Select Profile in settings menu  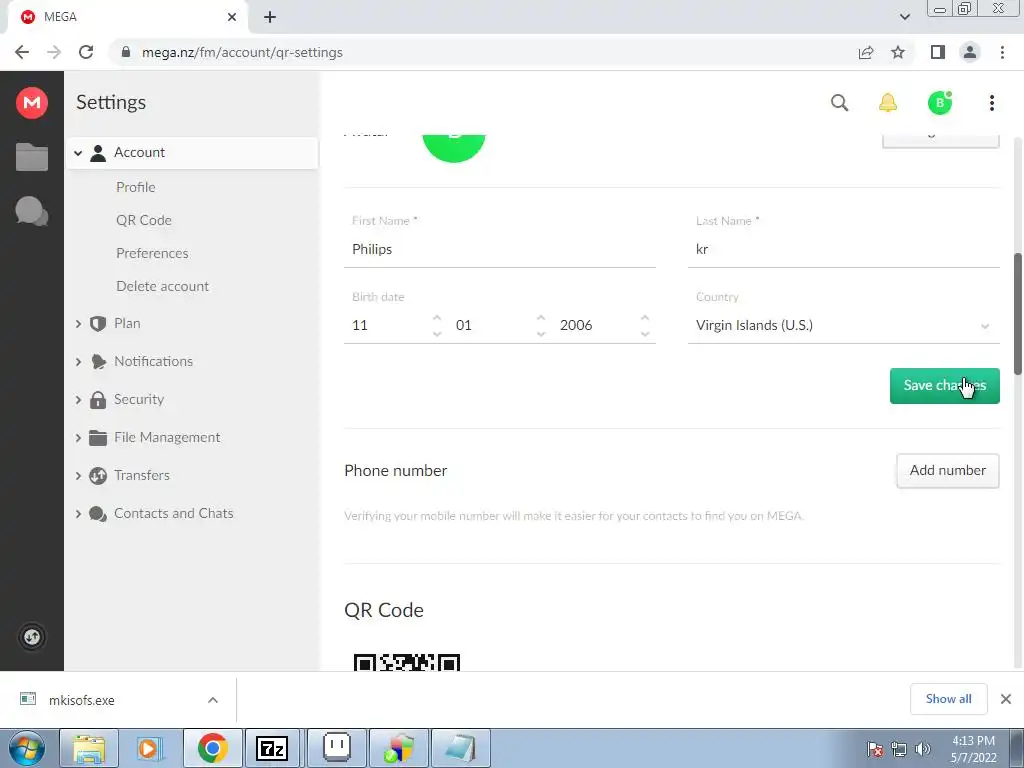(x=136, y=187)
